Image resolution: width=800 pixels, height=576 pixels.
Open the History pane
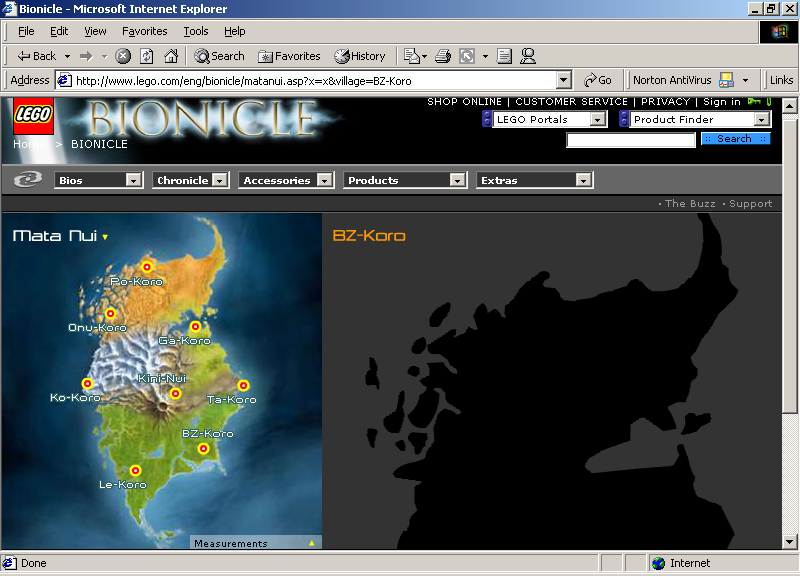[360, 56]
